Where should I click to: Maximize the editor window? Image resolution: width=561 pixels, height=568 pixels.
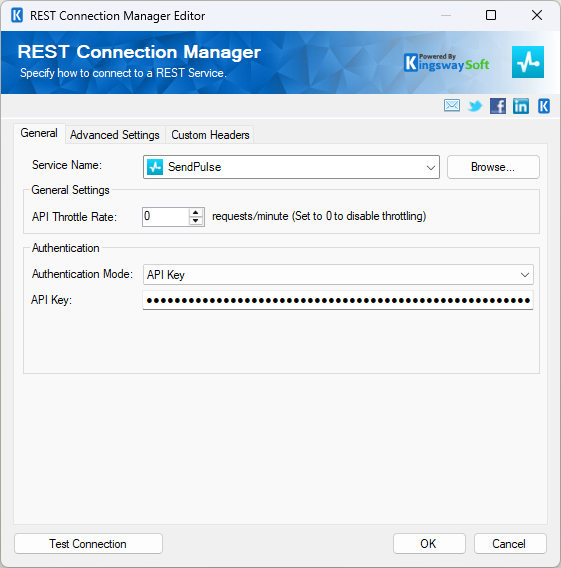pyautogui.click(x=491, y=15)
